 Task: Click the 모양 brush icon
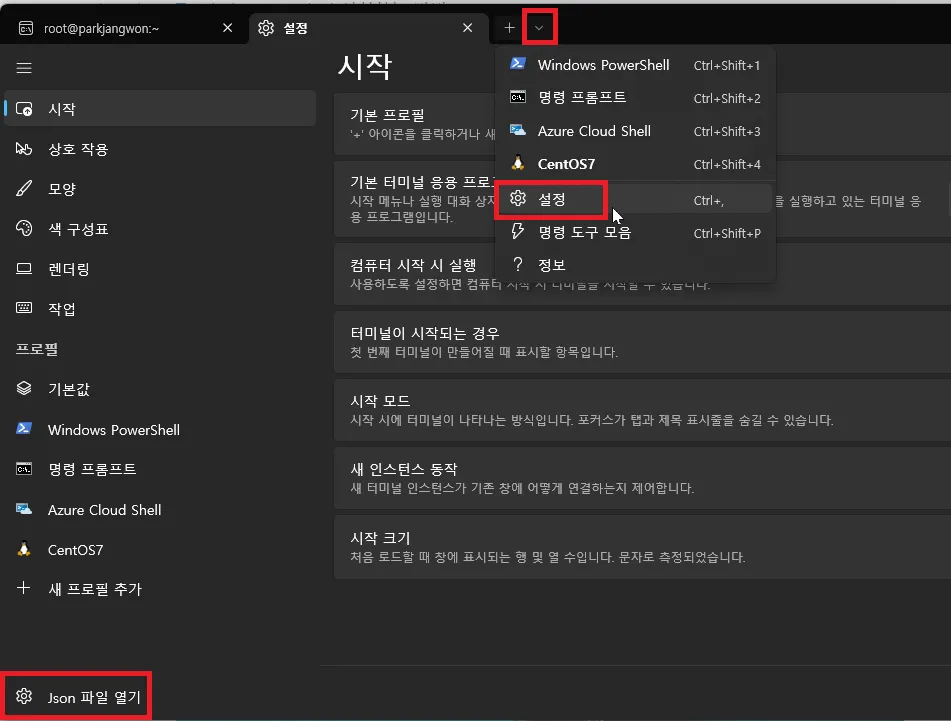point(24,189)
